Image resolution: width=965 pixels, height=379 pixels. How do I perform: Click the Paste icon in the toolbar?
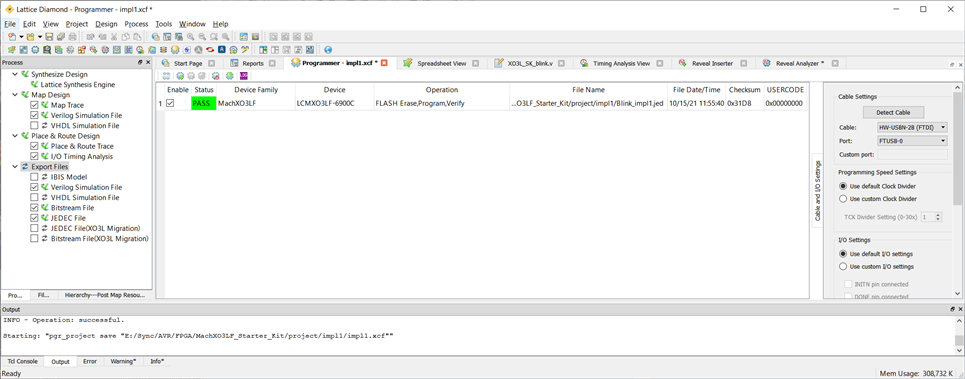pos(137,37)
